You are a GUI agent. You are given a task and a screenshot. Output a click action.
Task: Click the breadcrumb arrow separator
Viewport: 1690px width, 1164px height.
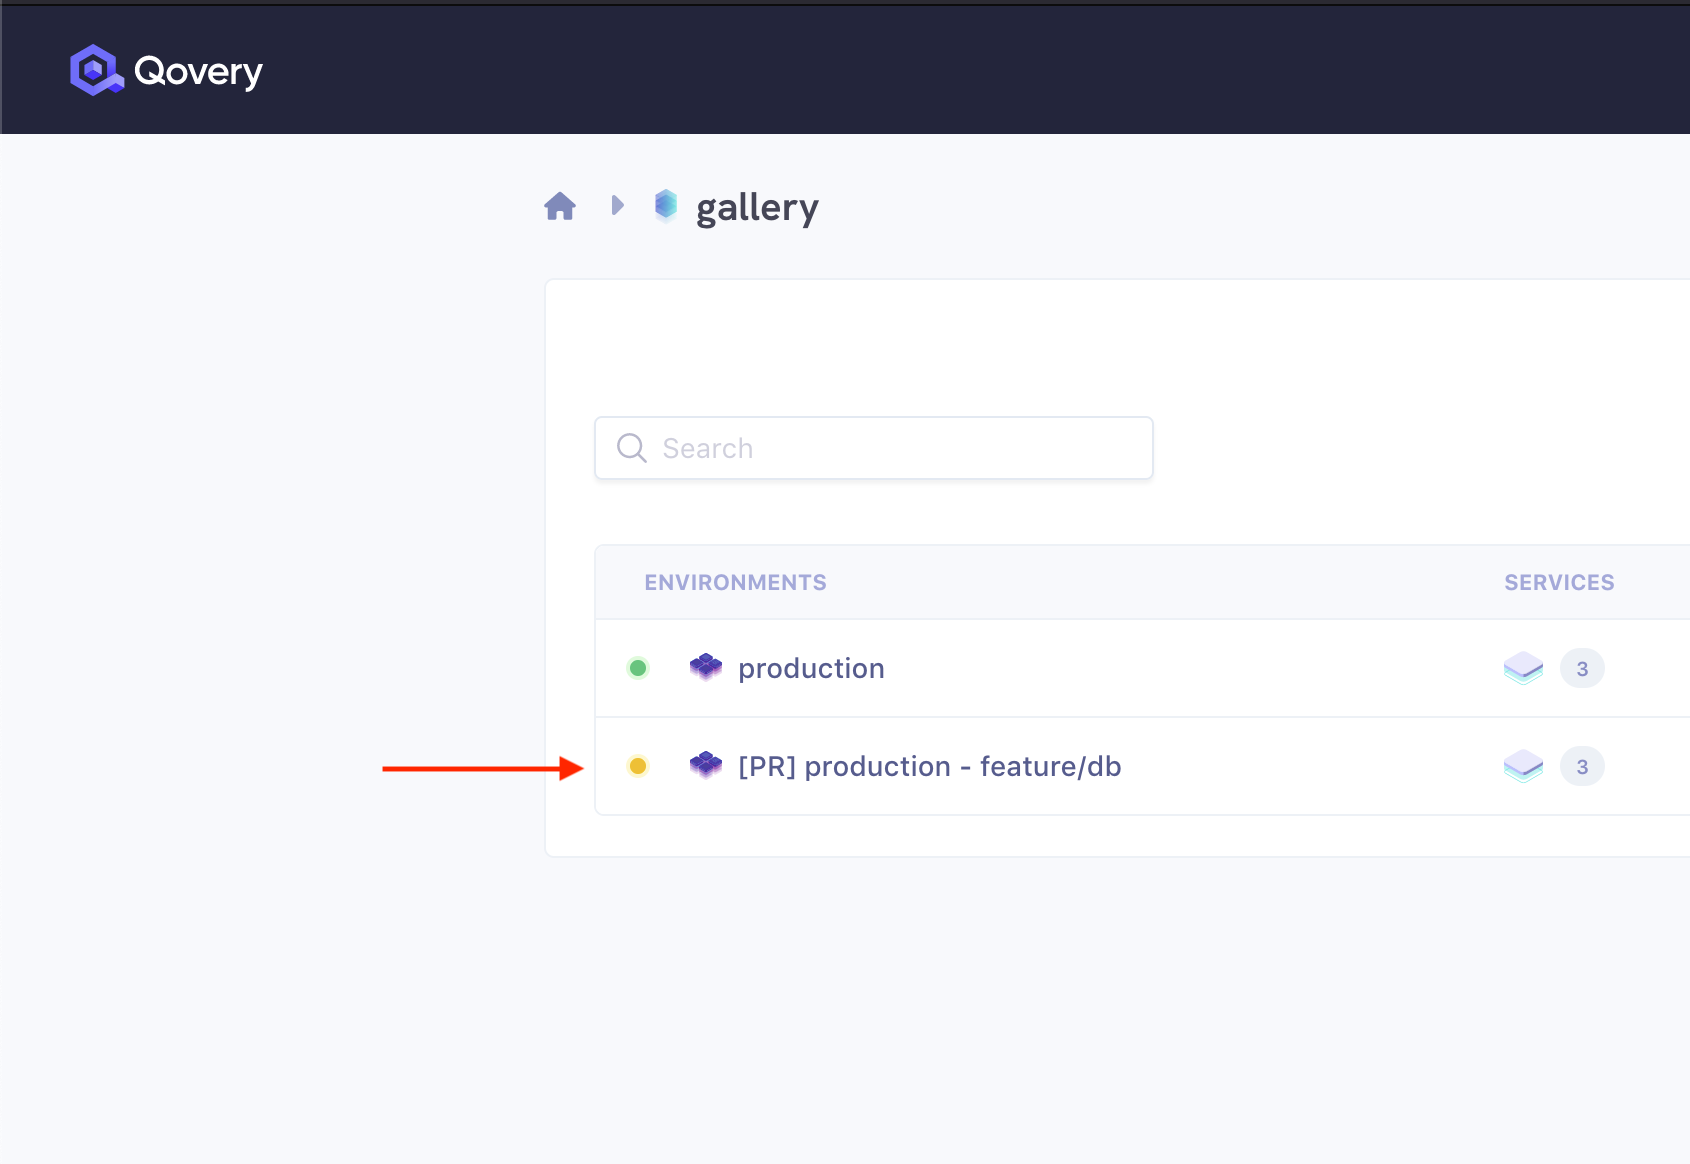click(617, 205)
